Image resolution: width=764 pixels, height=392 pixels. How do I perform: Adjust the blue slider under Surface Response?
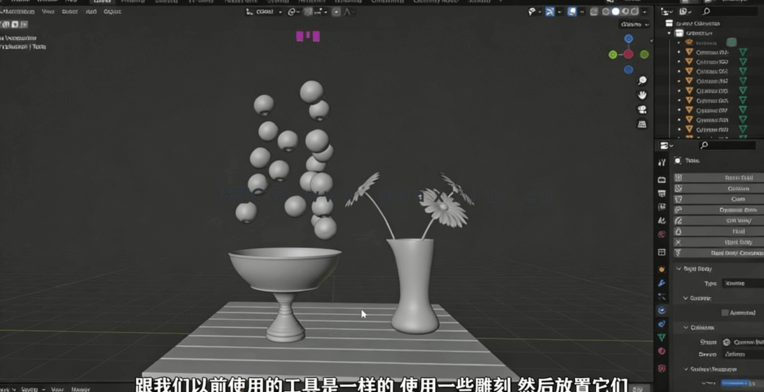tap(743, 384)
